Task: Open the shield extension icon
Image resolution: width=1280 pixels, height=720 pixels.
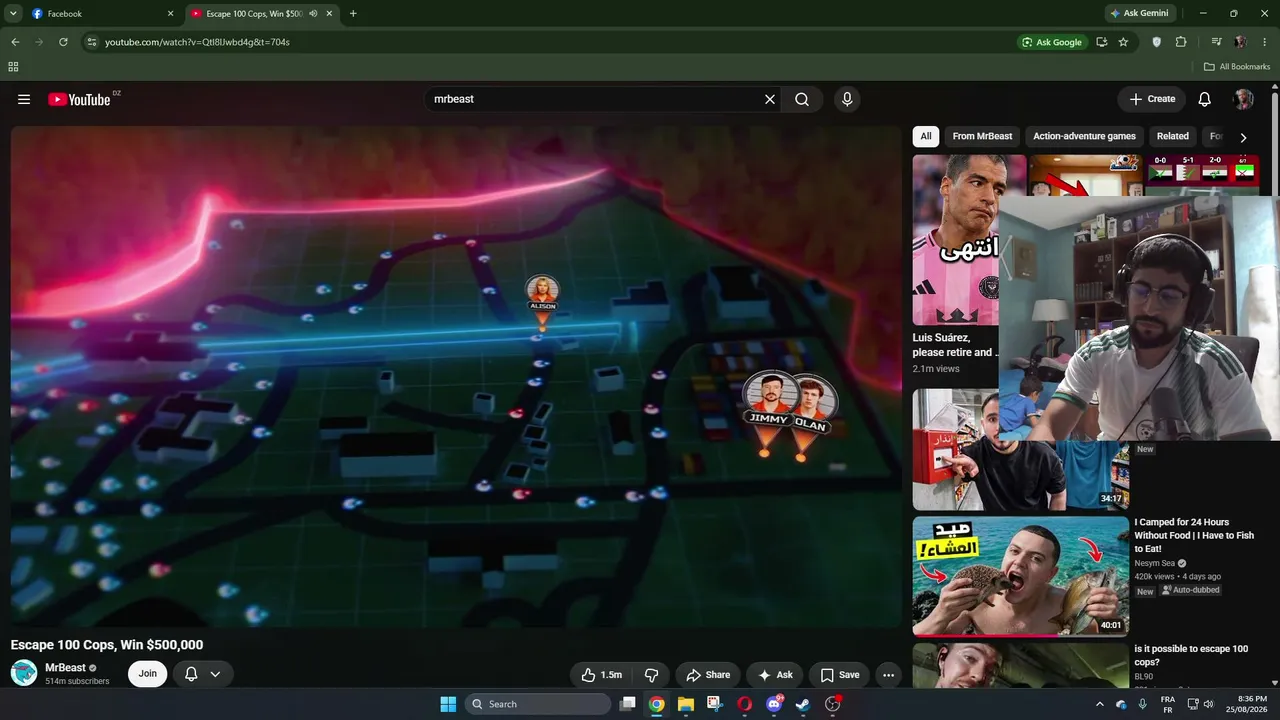Action: 1157,42
